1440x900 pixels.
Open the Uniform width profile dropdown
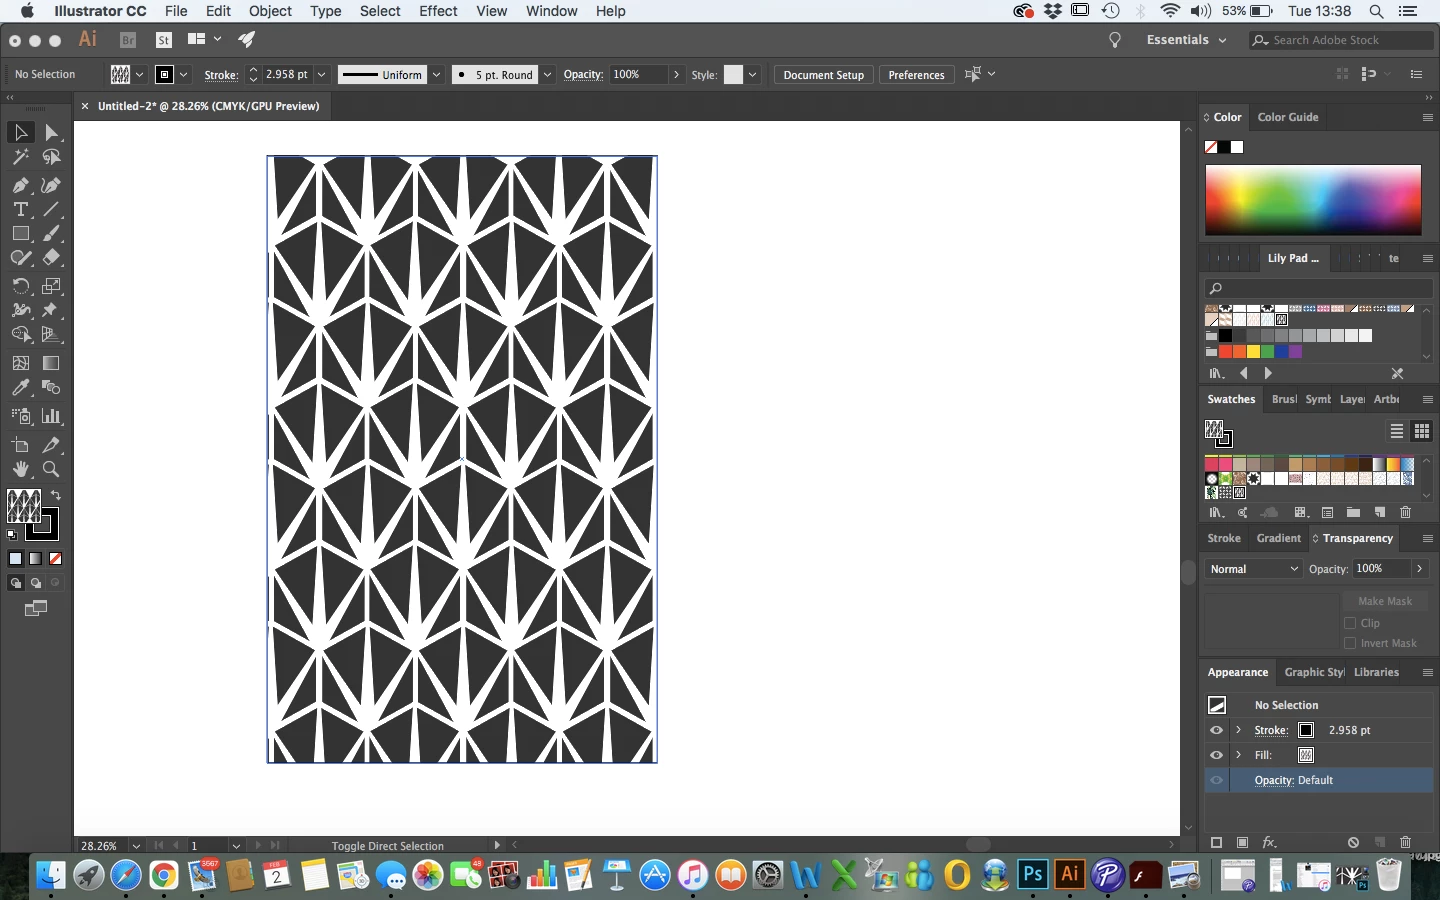[x=437, y=75]
